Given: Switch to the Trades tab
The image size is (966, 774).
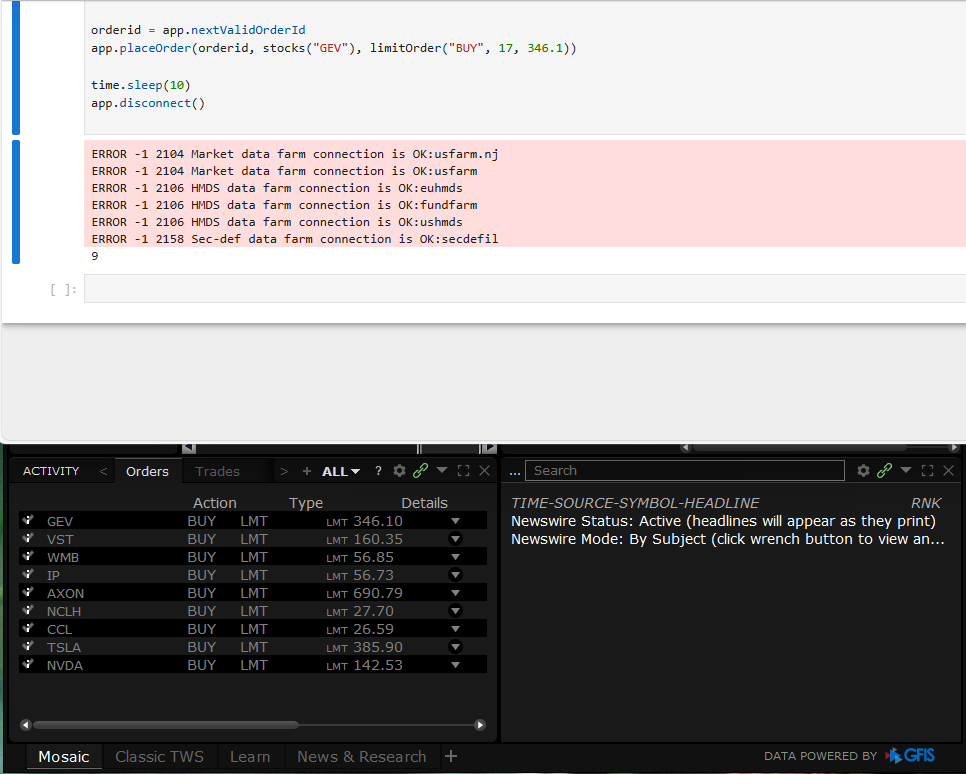Looking at the screenshot, I should point(217,471).
